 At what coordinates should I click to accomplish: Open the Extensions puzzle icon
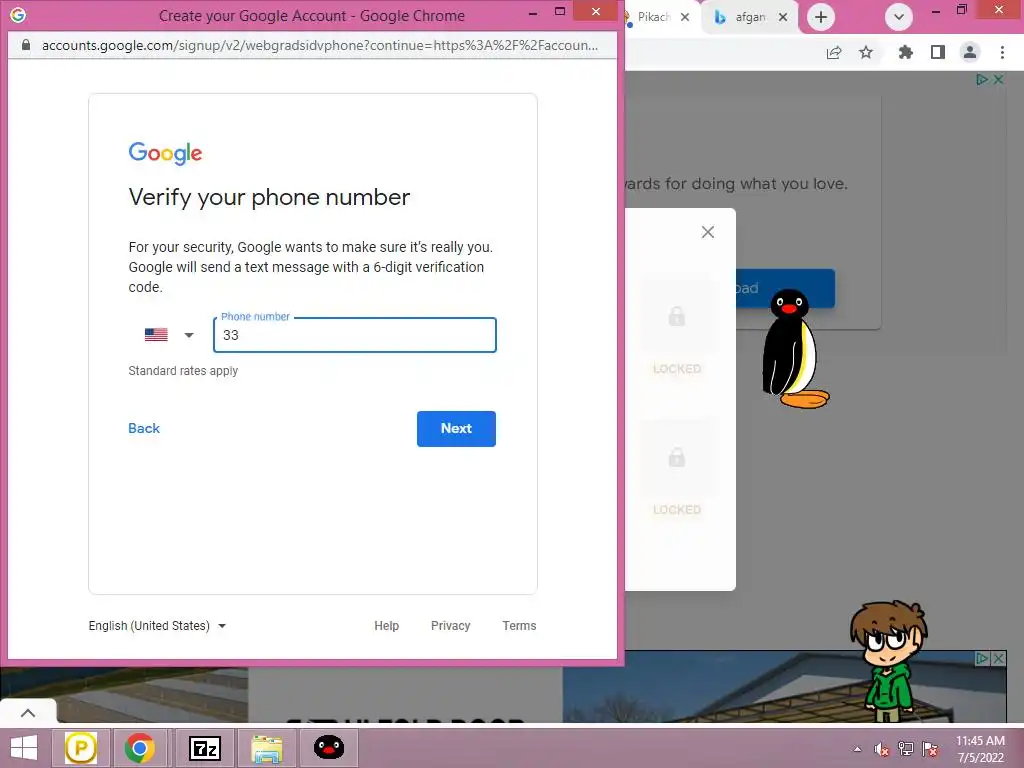(905, 52)
